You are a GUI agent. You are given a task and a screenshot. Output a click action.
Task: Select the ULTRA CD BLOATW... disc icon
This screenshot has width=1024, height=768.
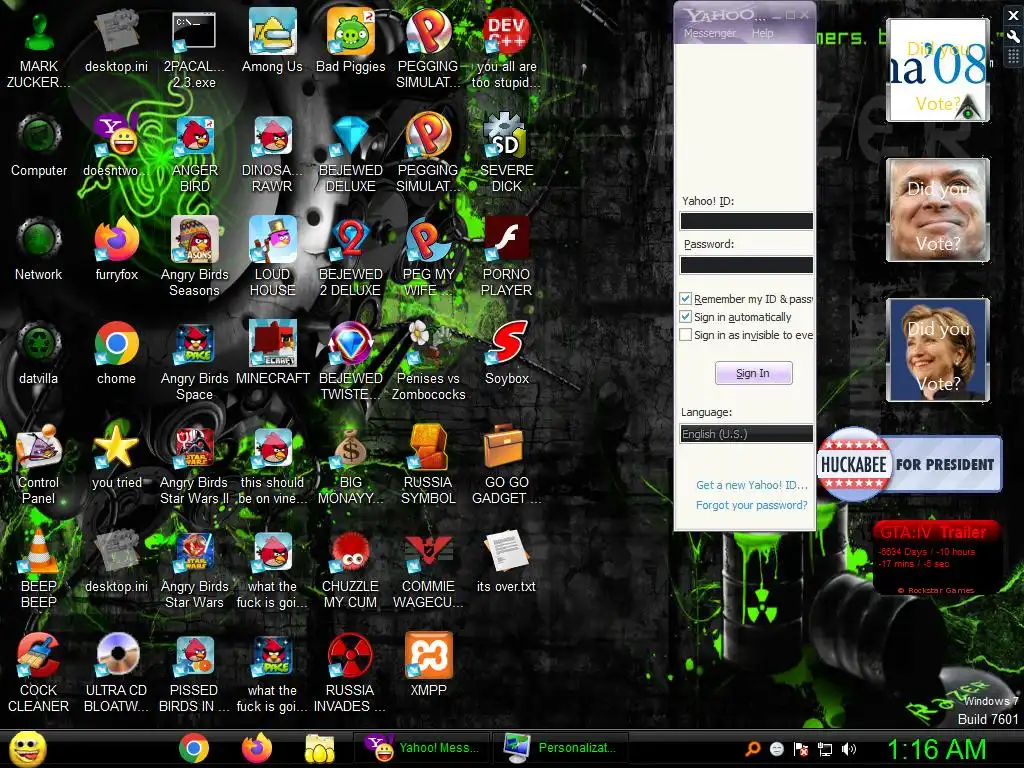click(x=116, y=673)
